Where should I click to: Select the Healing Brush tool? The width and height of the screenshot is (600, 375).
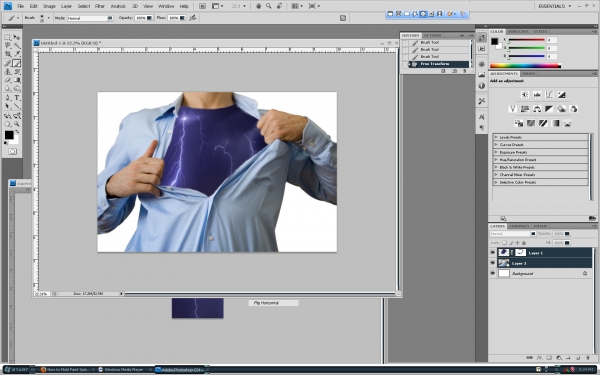(7, 63)
